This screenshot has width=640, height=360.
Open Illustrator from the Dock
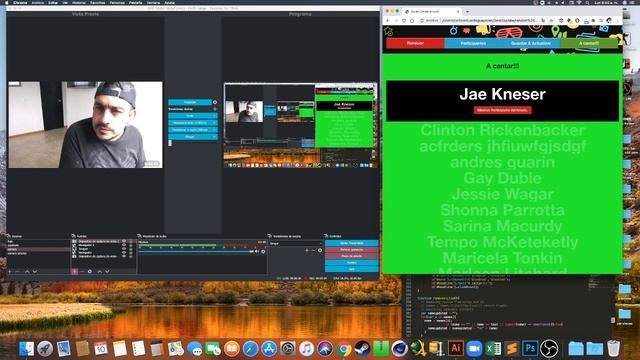(x=456, y=349)
